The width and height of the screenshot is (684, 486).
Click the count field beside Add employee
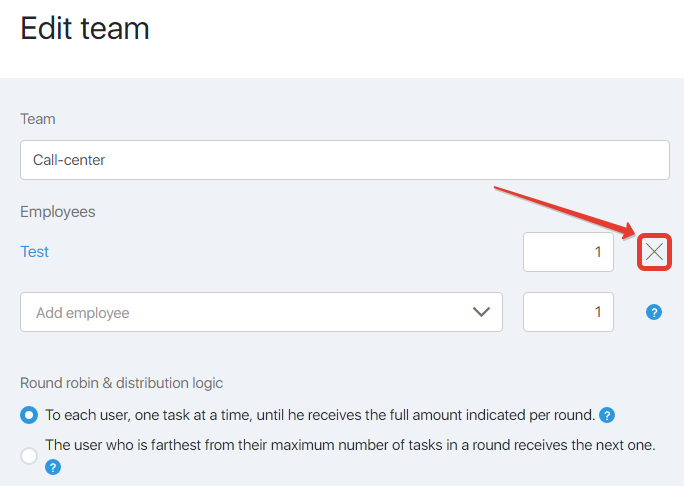pyautogui.click(x=568, y=312)
